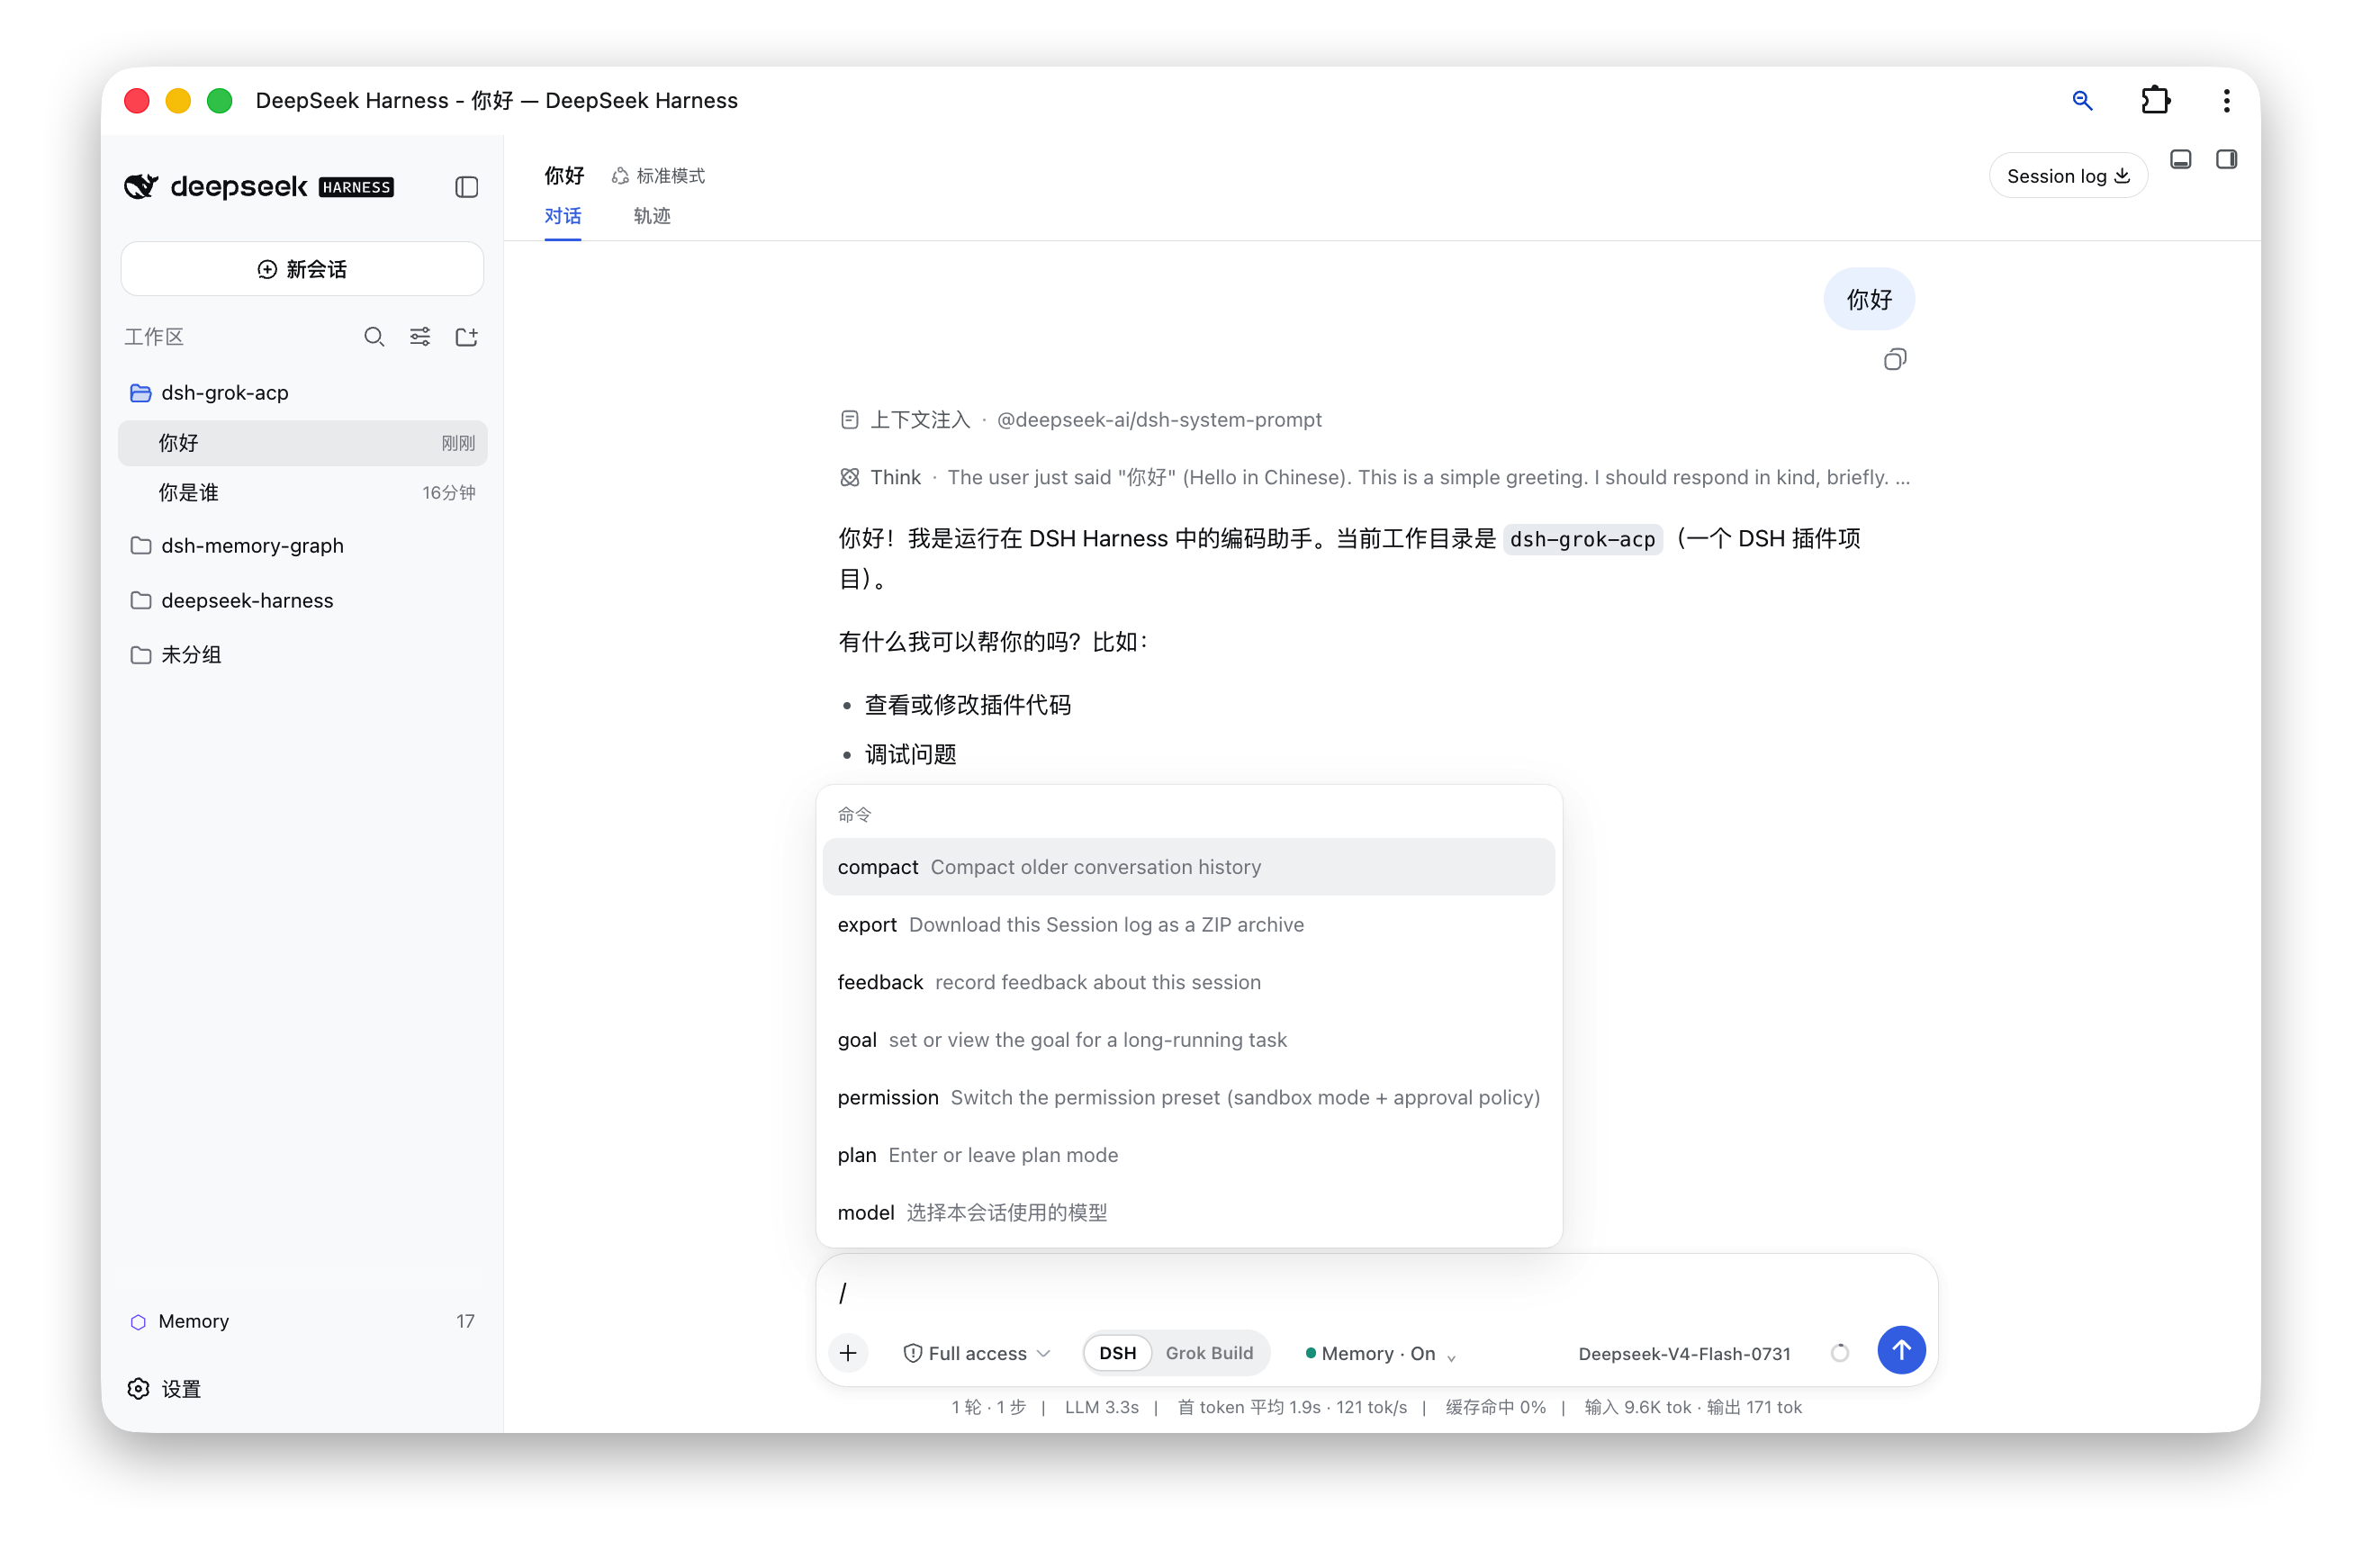
Task: Click the 查看或修改插件代码 bullet
Action: tap(967, 705)
